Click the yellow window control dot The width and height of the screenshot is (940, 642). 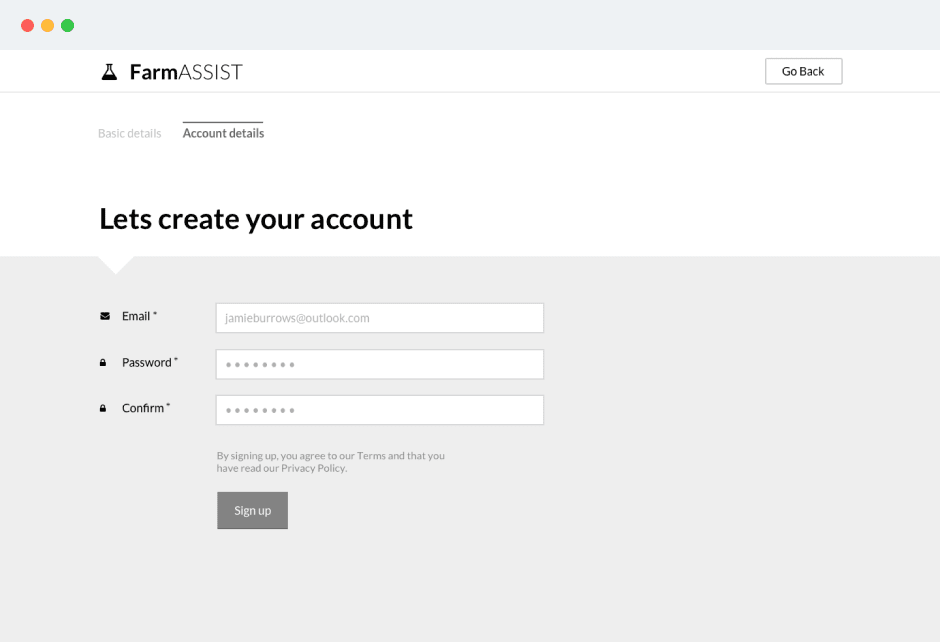[x=48, y=25]
